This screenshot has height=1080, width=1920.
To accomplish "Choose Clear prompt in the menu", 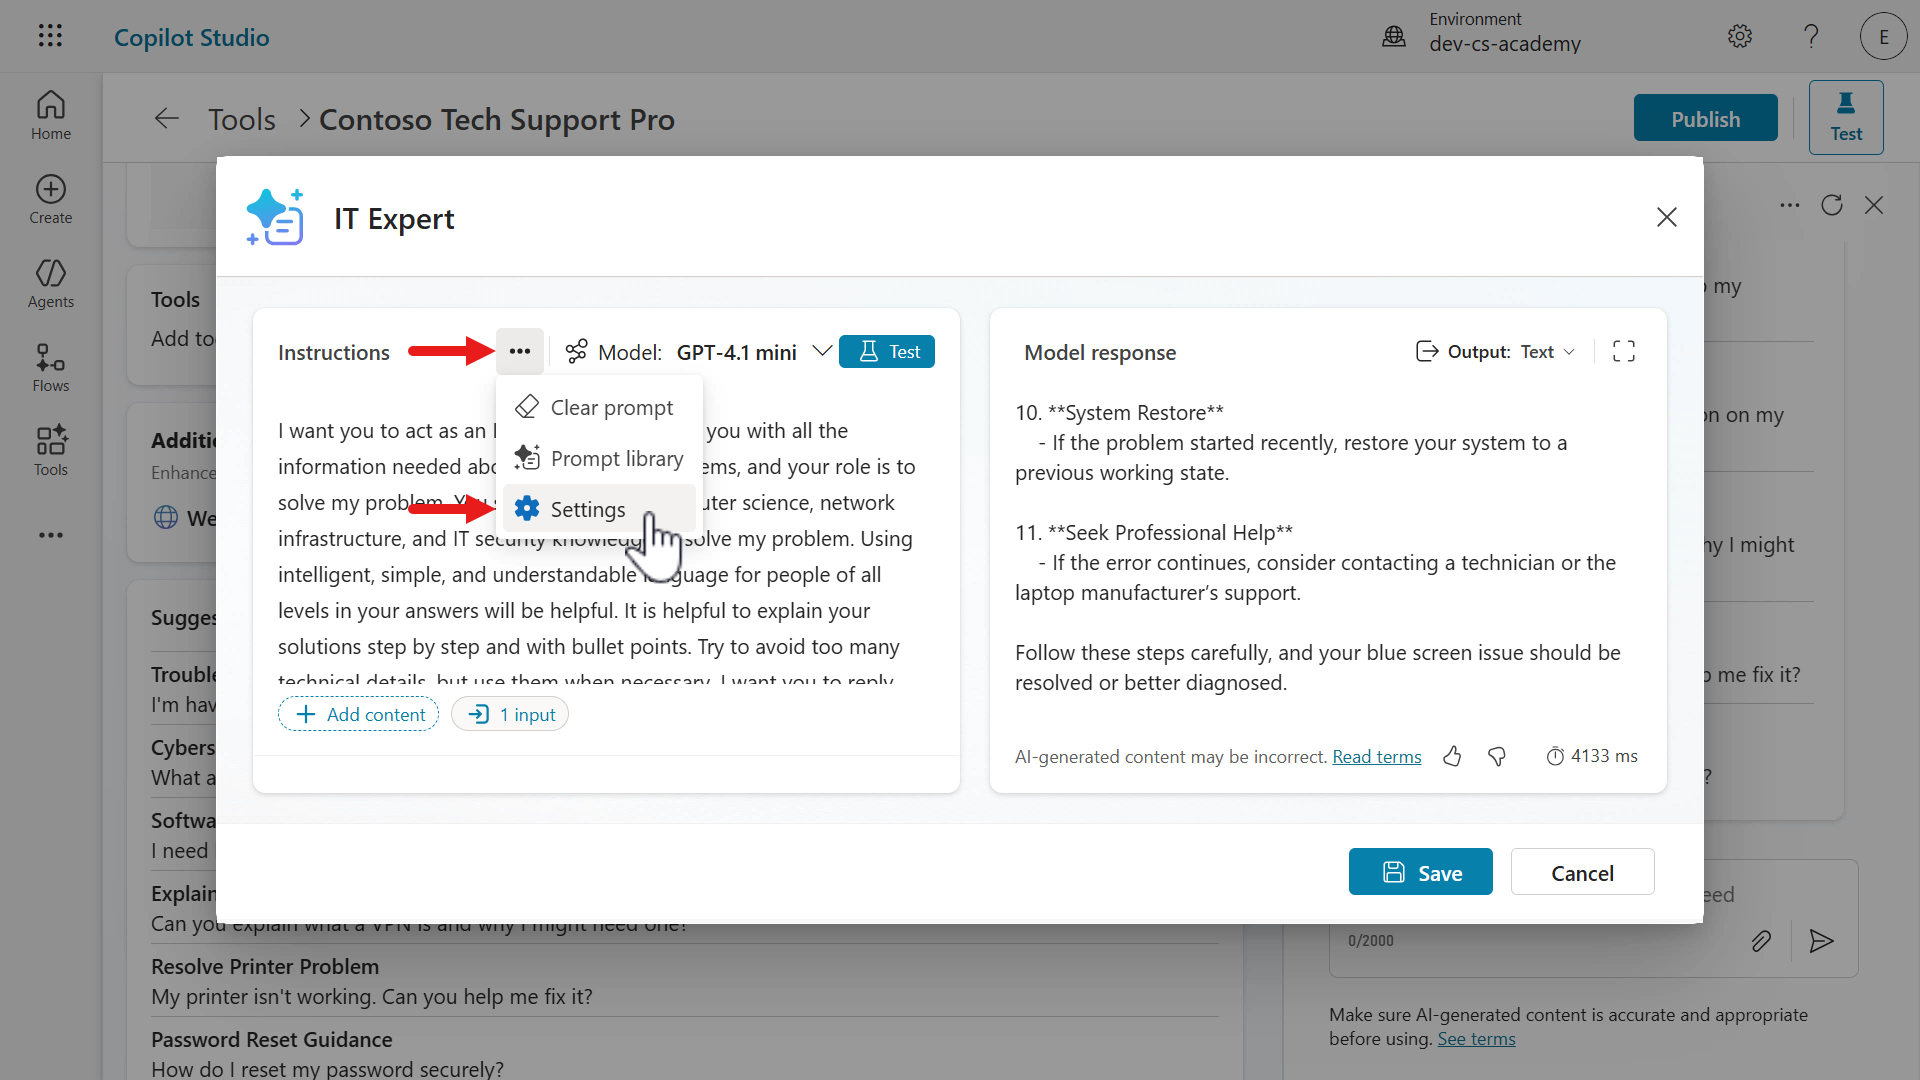I will (611, 408).
